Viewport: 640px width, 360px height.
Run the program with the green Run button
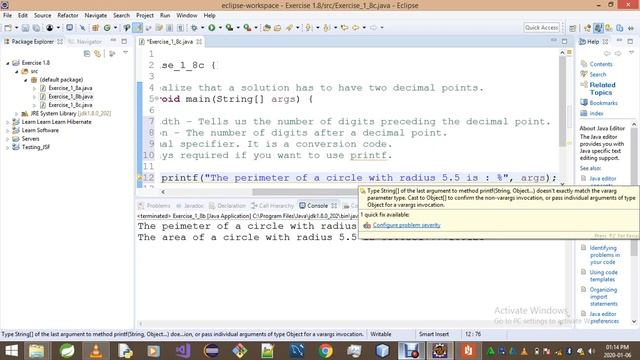point(211,28)
